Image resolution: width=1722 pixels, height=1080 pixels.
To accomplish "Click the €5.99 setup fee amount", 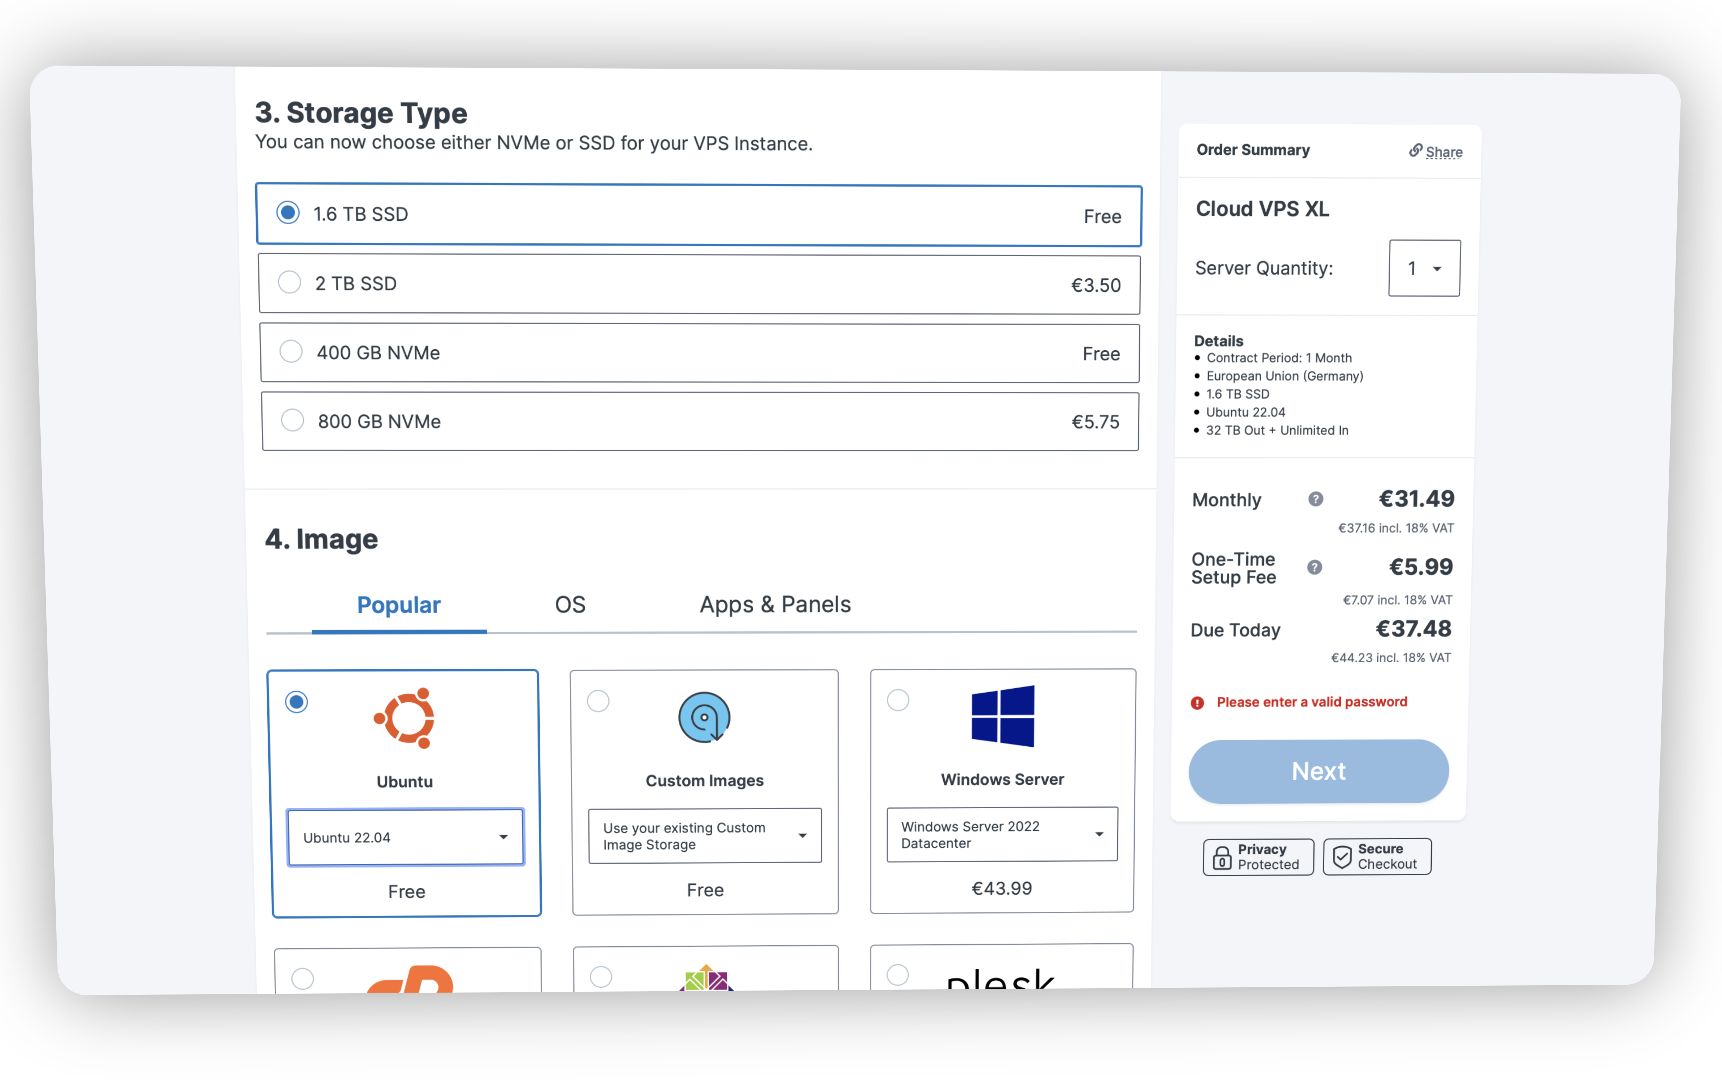I will click(1421, 567).
